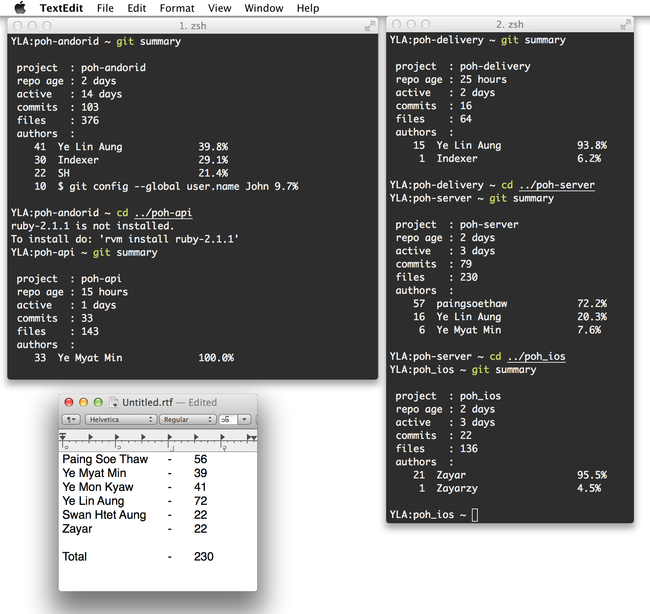Zoom the Untitled.rtf window with the green button

(x=97, y=402)
